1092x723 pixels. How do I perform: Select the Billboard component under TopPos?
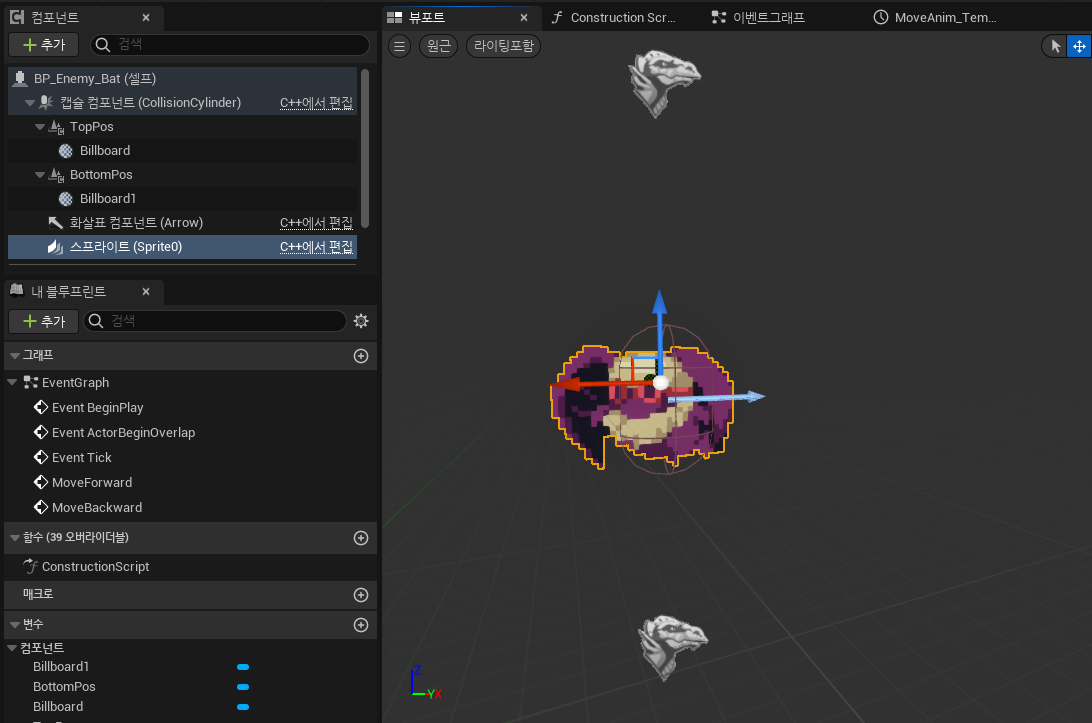click(182, 151)
